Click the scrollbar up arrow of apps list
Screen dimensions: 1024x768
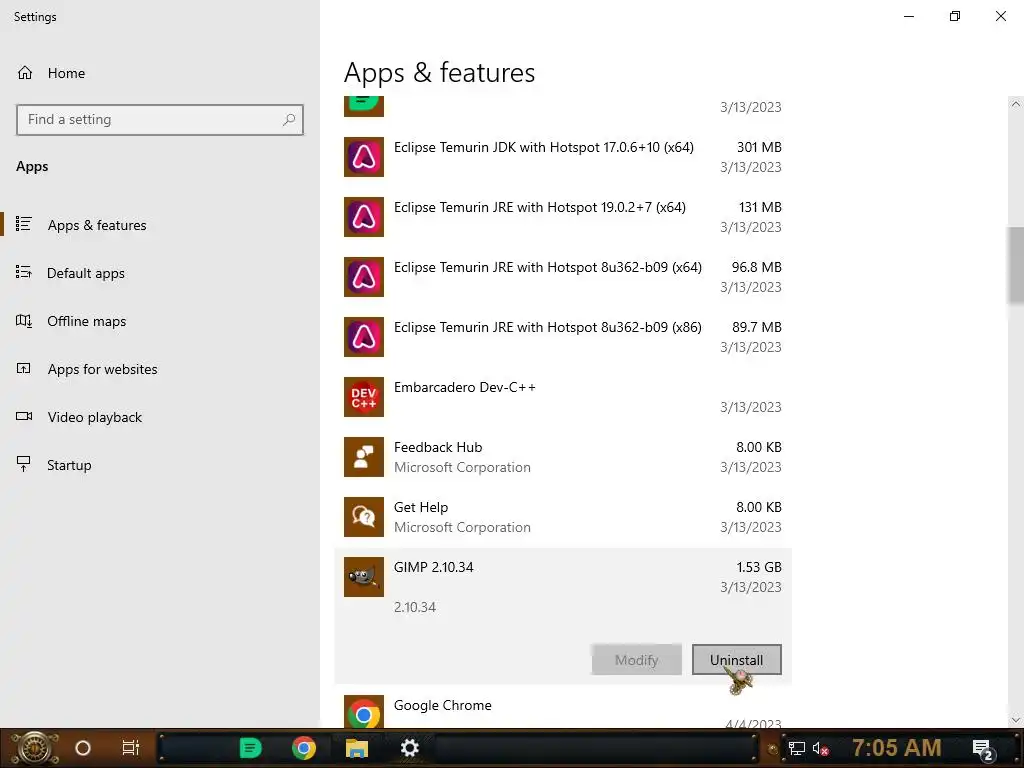coord(1015,104)
